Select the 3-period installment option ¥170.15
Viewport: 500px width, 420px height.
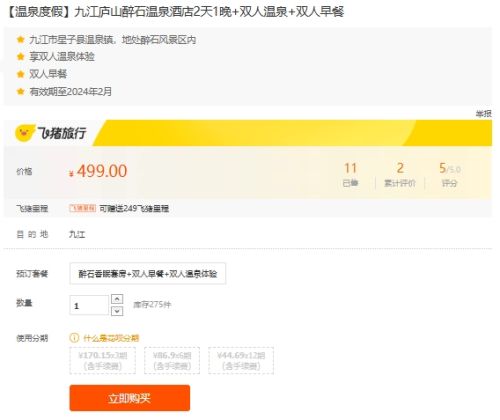pyautogui.click(x=103, y=361)
